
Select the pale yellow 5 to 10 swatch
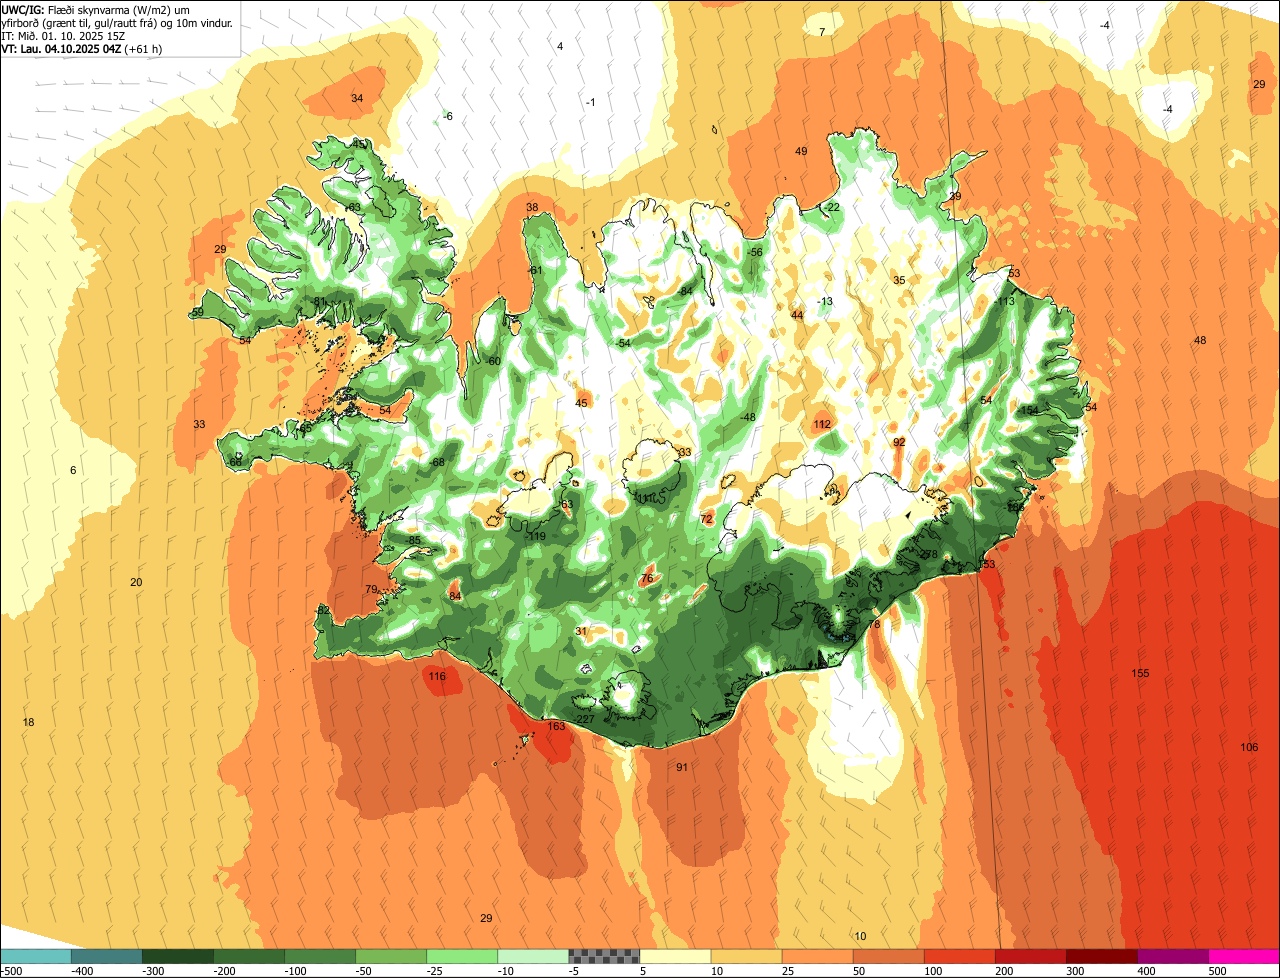(674, 956)
